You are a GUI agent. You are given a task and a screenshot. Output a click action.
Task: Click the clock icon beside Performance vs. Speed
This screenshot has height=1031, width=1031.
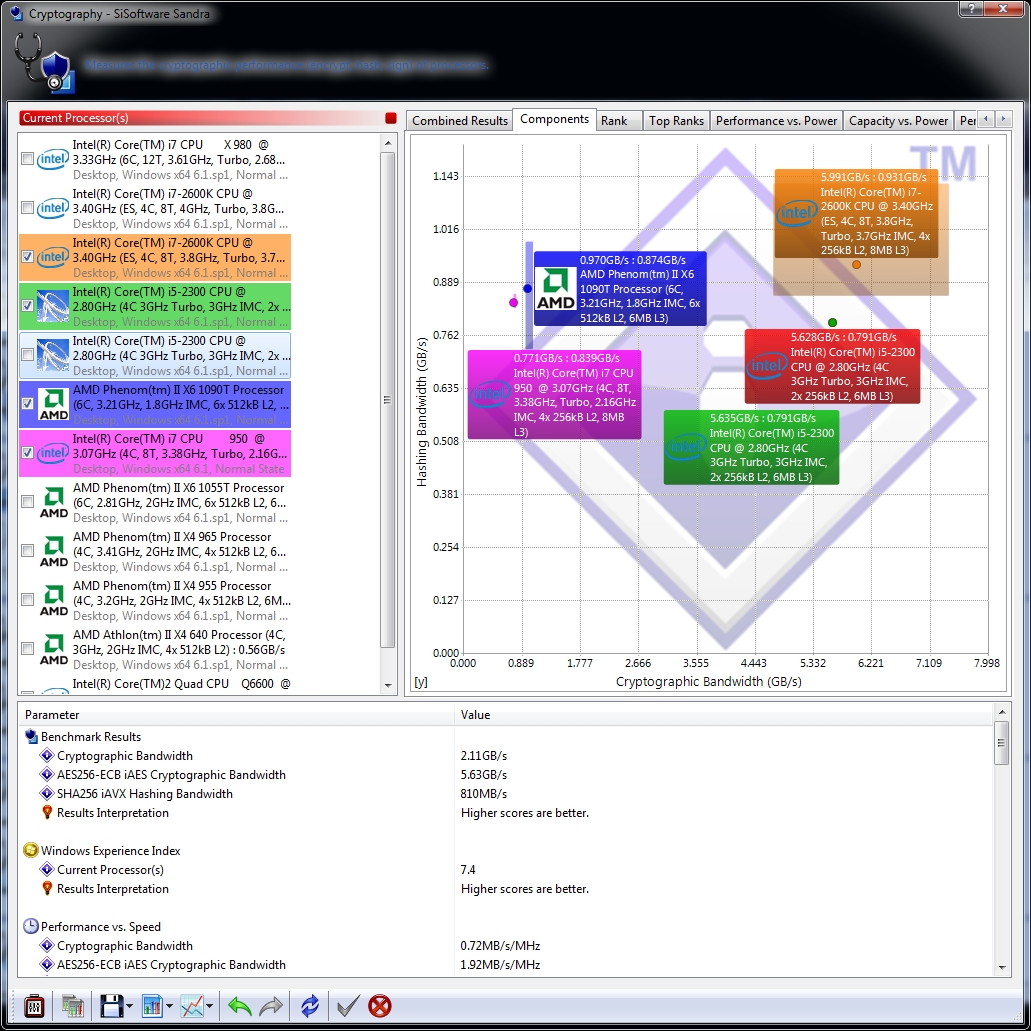[x=31, y=926]
